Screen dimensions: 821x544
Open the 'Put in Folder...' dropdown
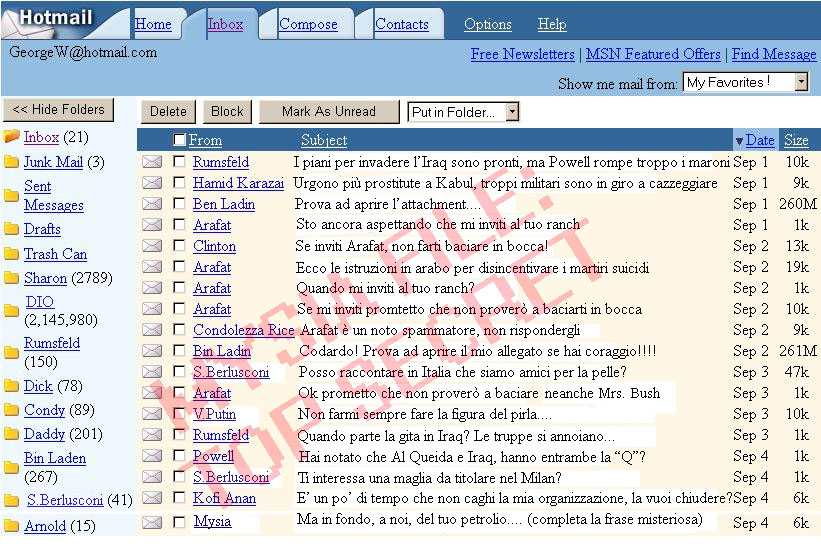(x=463, y=112)
